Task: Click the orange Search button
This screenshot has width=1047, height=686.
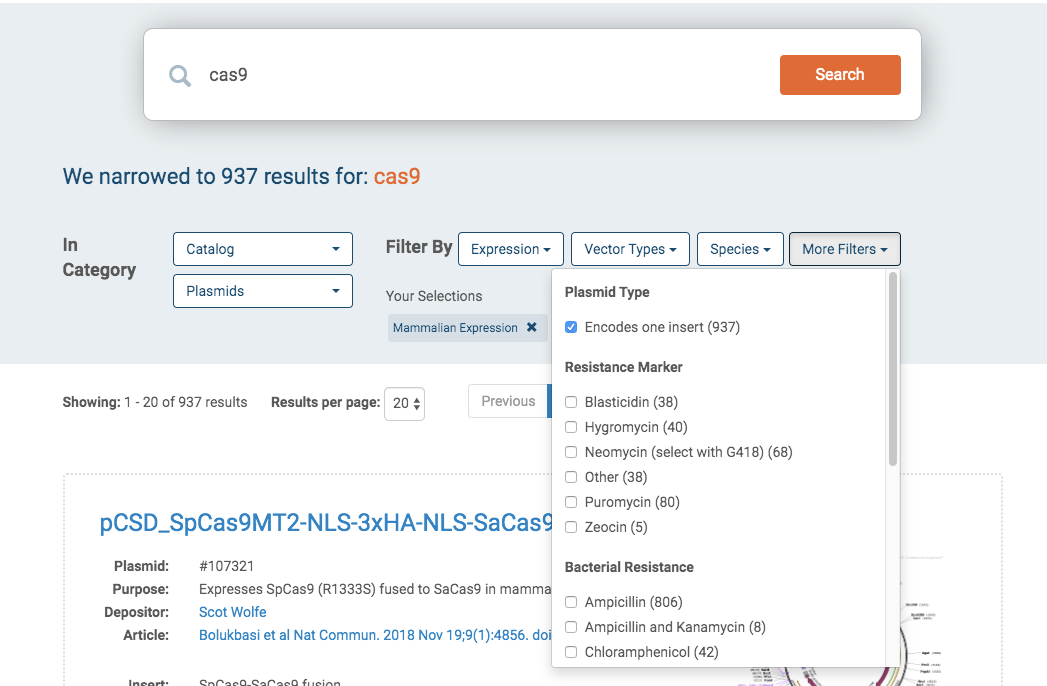Action: 840,75
